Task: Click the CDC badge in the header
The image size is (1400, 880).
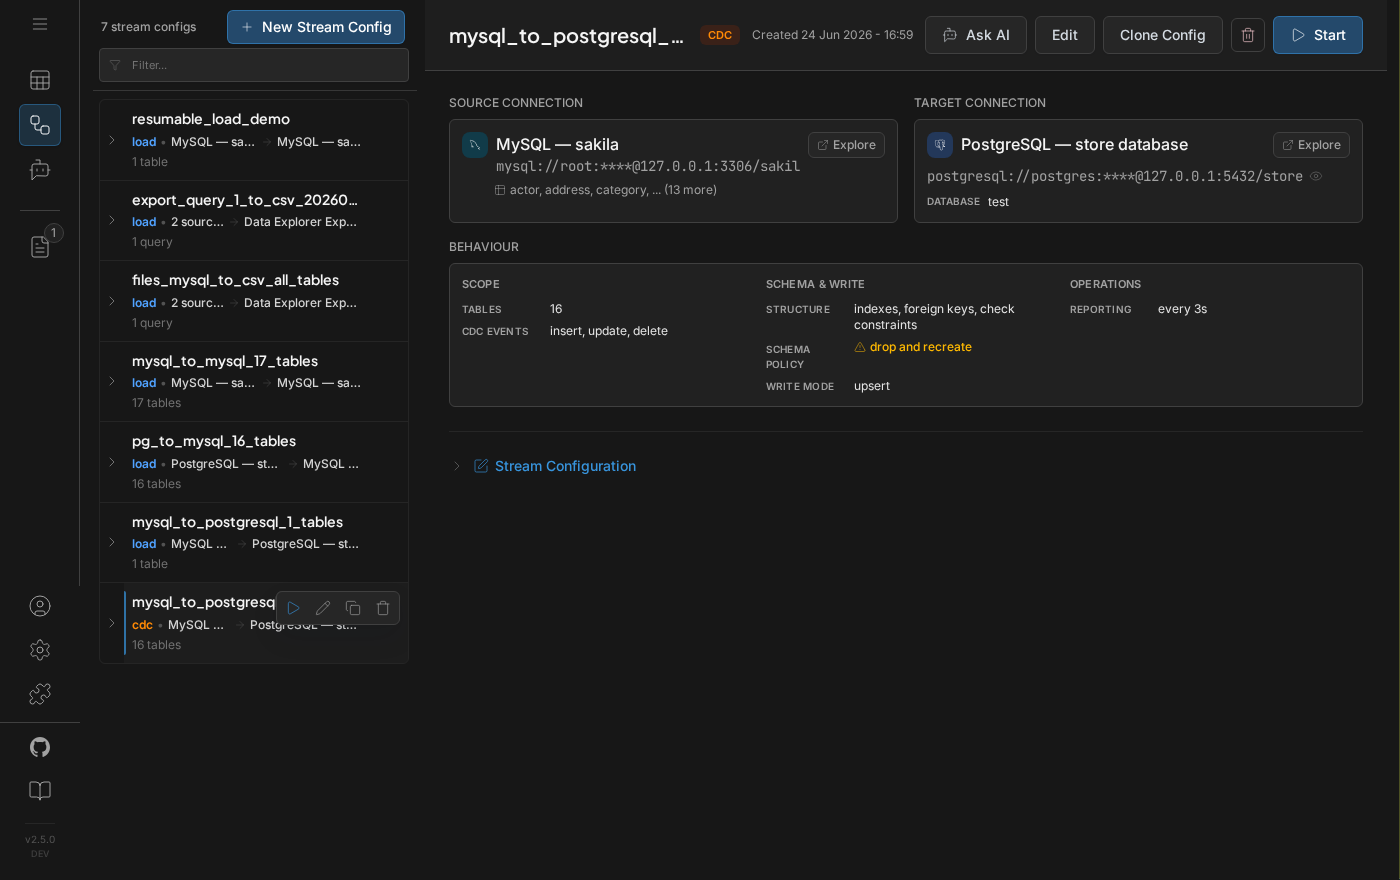Action: 720,35
